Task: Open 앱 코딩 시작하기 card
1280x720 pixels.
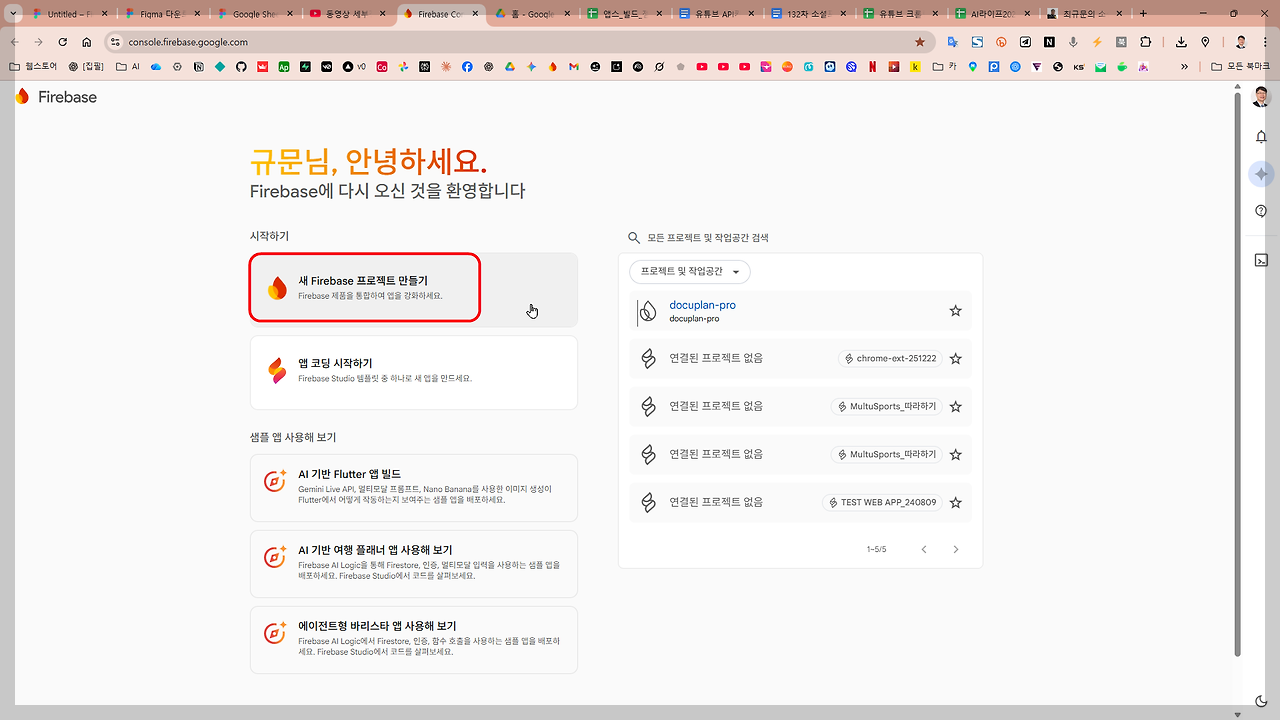Action: coord(414,372)
